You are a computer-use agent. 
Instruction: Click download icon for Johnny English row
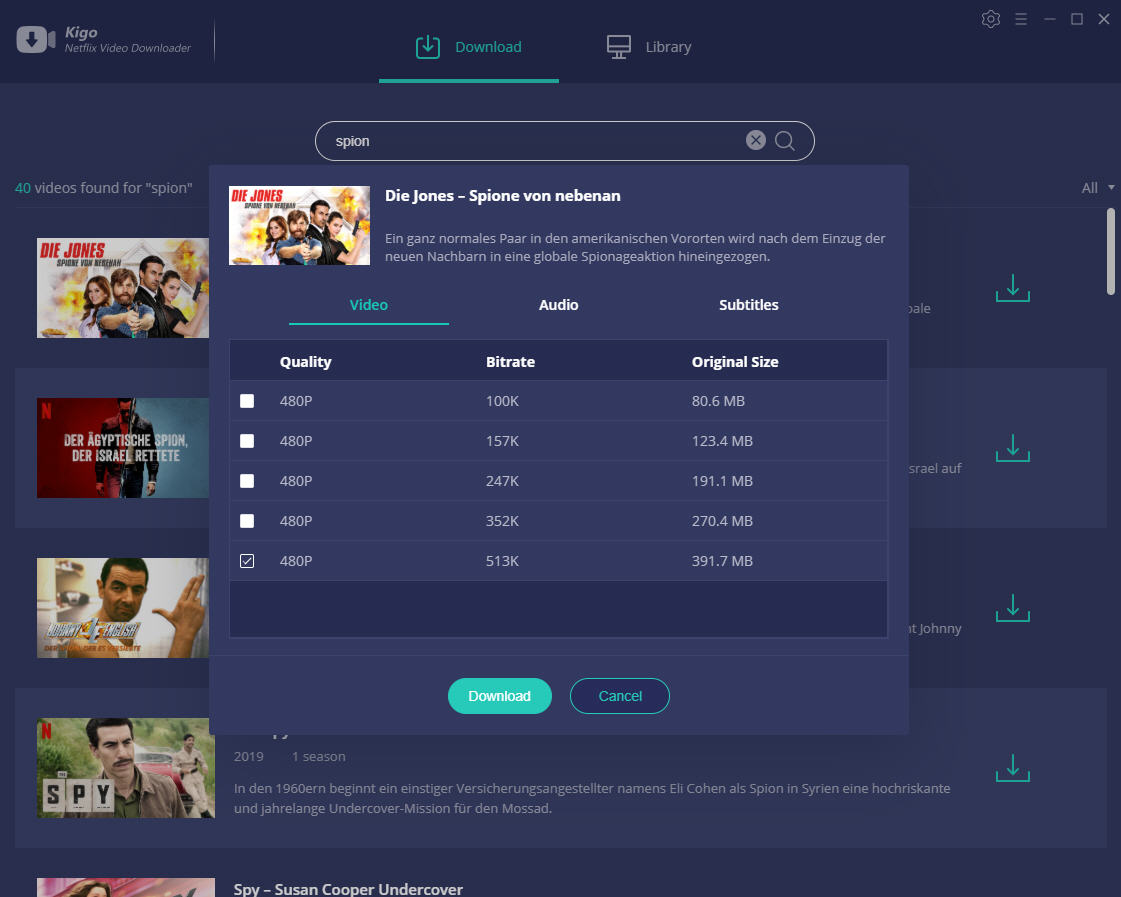tap(1012, 608)
